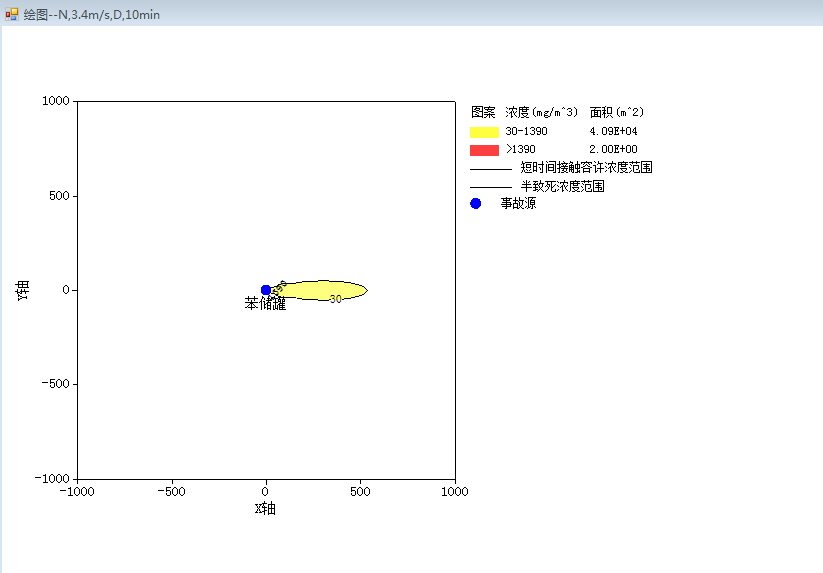Click the 面积(m^2) legend header
This screenshot has width=823, height=573.
point(617,112)
